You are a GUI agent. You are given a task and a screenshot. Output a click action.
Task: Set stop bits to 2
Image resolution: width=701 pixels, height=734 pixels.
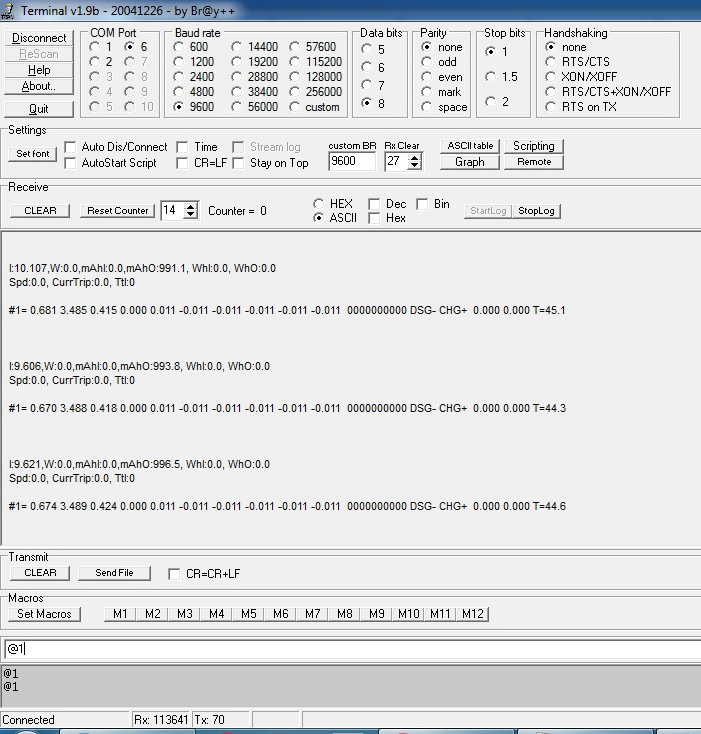490,102
